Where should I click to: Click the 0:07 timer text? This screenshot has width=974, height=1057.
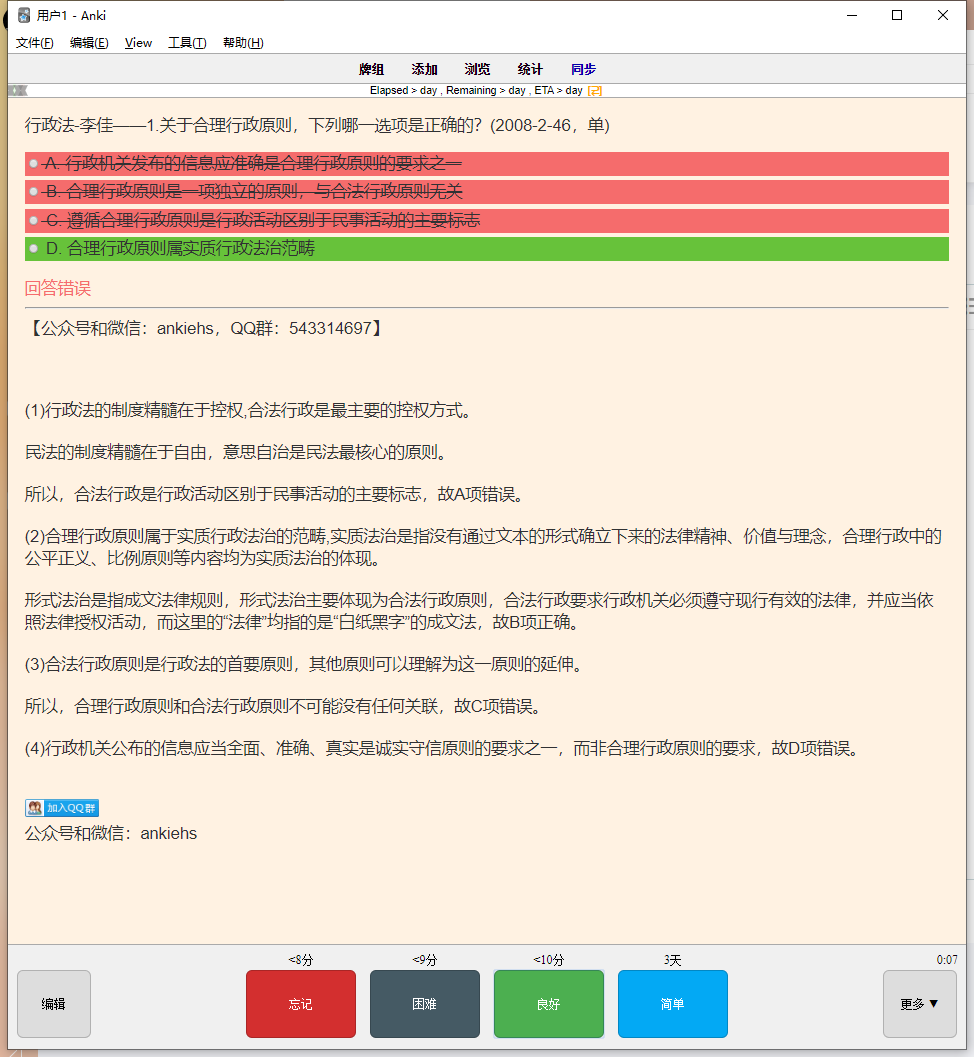(x=946, y=959)
